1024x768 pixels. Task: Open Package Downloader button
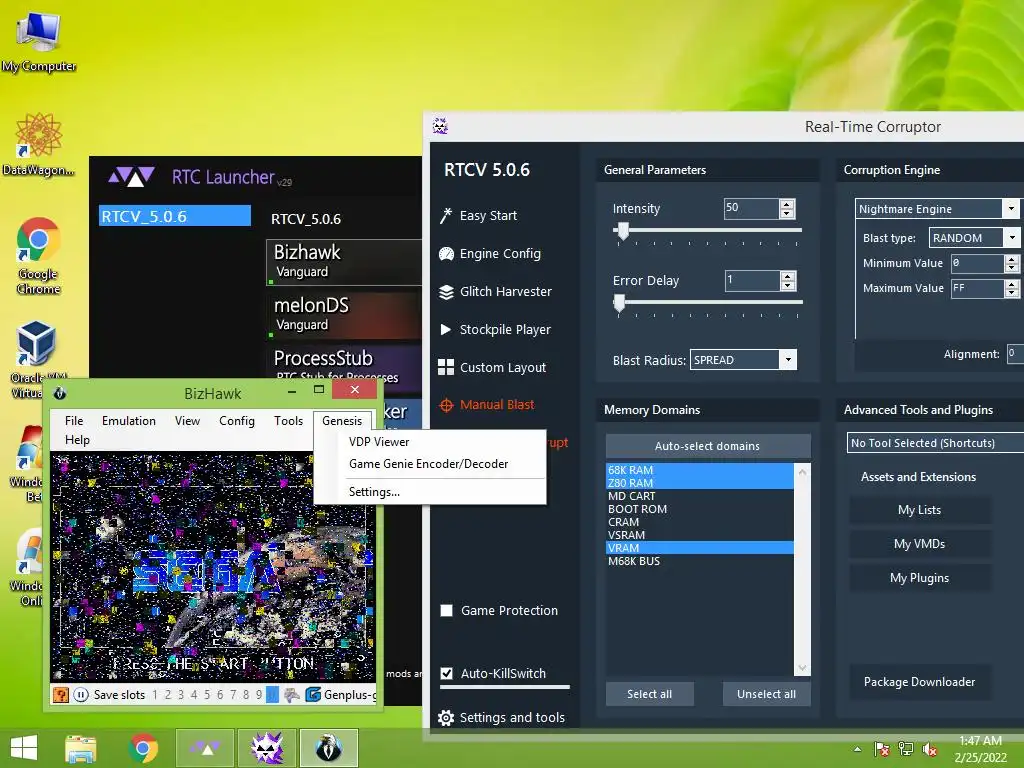click(x=920, y=682)
